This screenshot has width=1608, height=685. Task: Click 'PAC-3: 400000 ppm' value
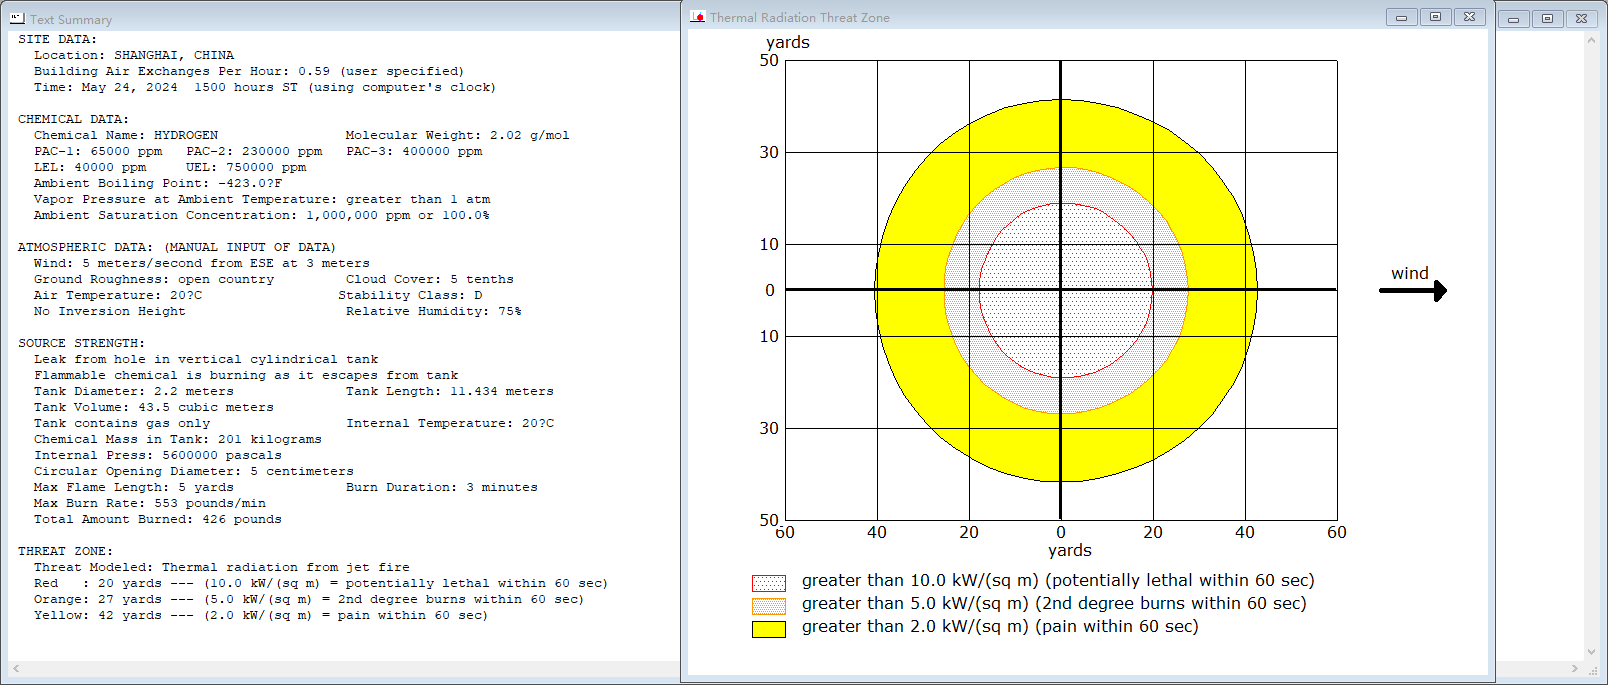414,151
